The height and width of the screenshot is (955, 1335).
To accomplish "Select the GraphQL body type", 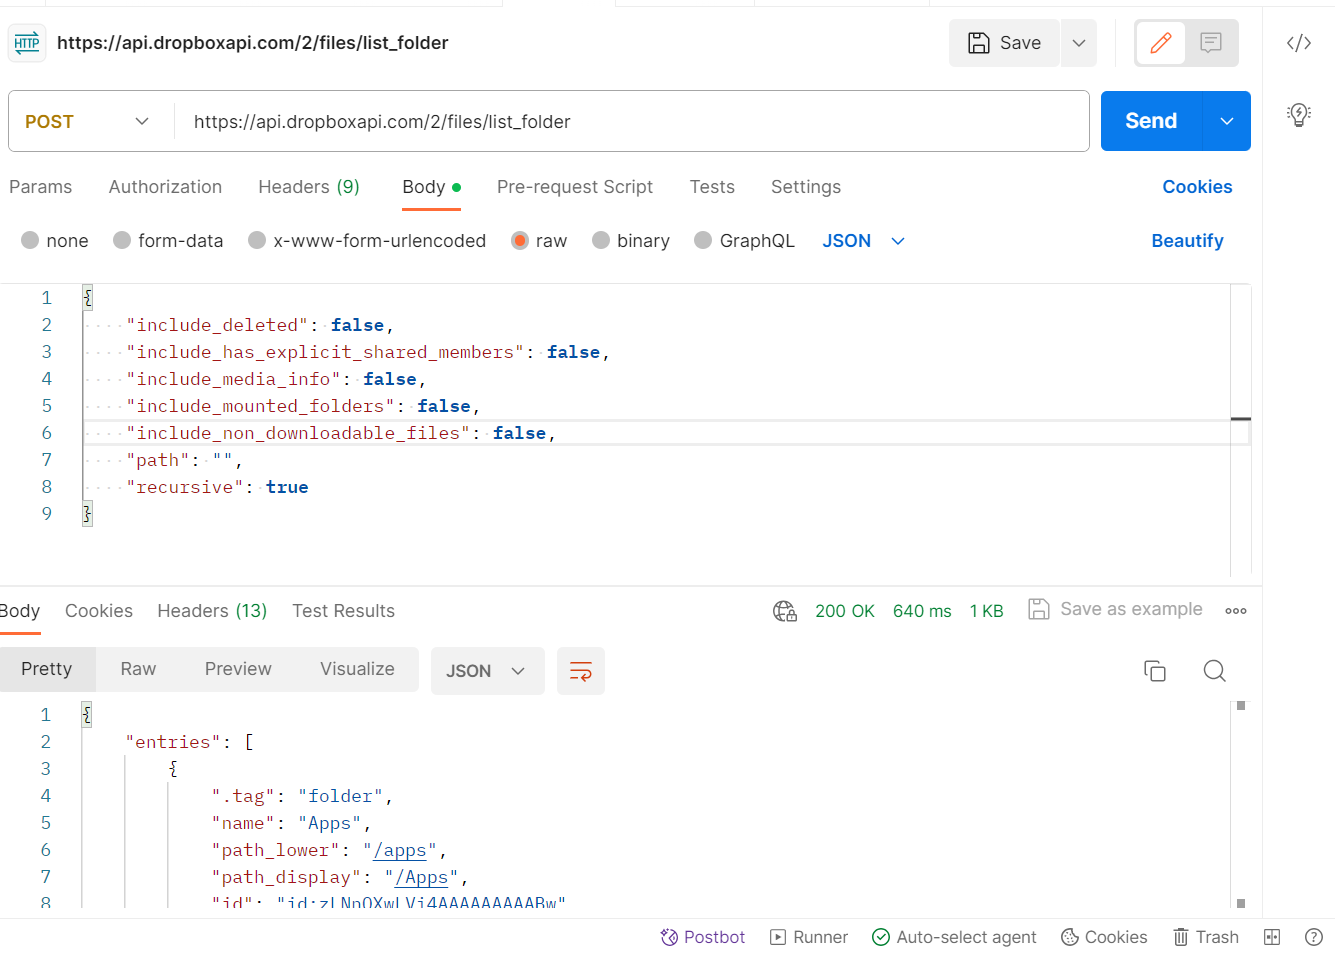I will coord(745,241).
